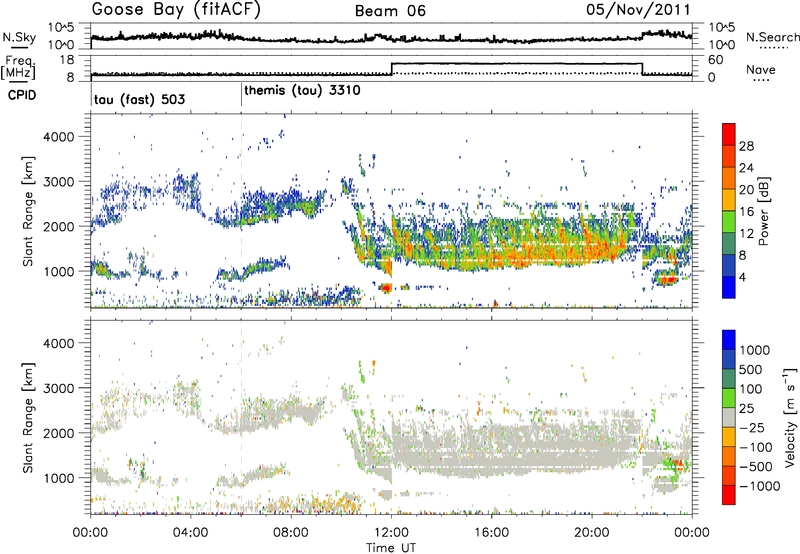Click the '-25' value on velocity scale
Screen dimensions: 800x554
[750, 427]
